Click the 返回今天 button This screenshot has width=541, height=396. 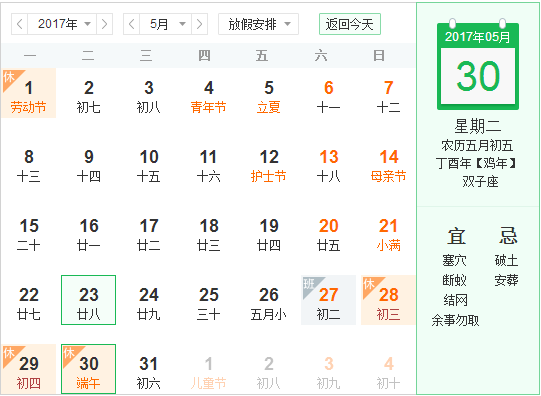pos(350,24)
